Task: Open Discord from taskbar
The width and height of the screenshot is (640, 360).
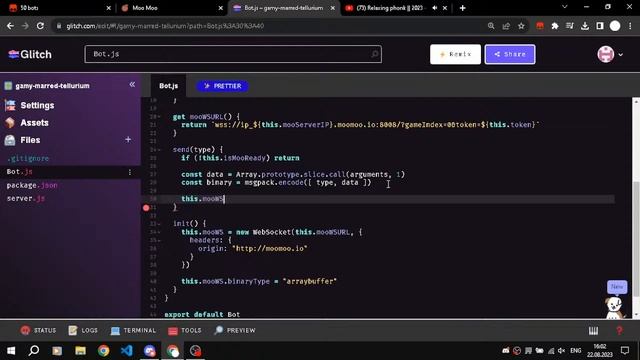Action: 150,351
